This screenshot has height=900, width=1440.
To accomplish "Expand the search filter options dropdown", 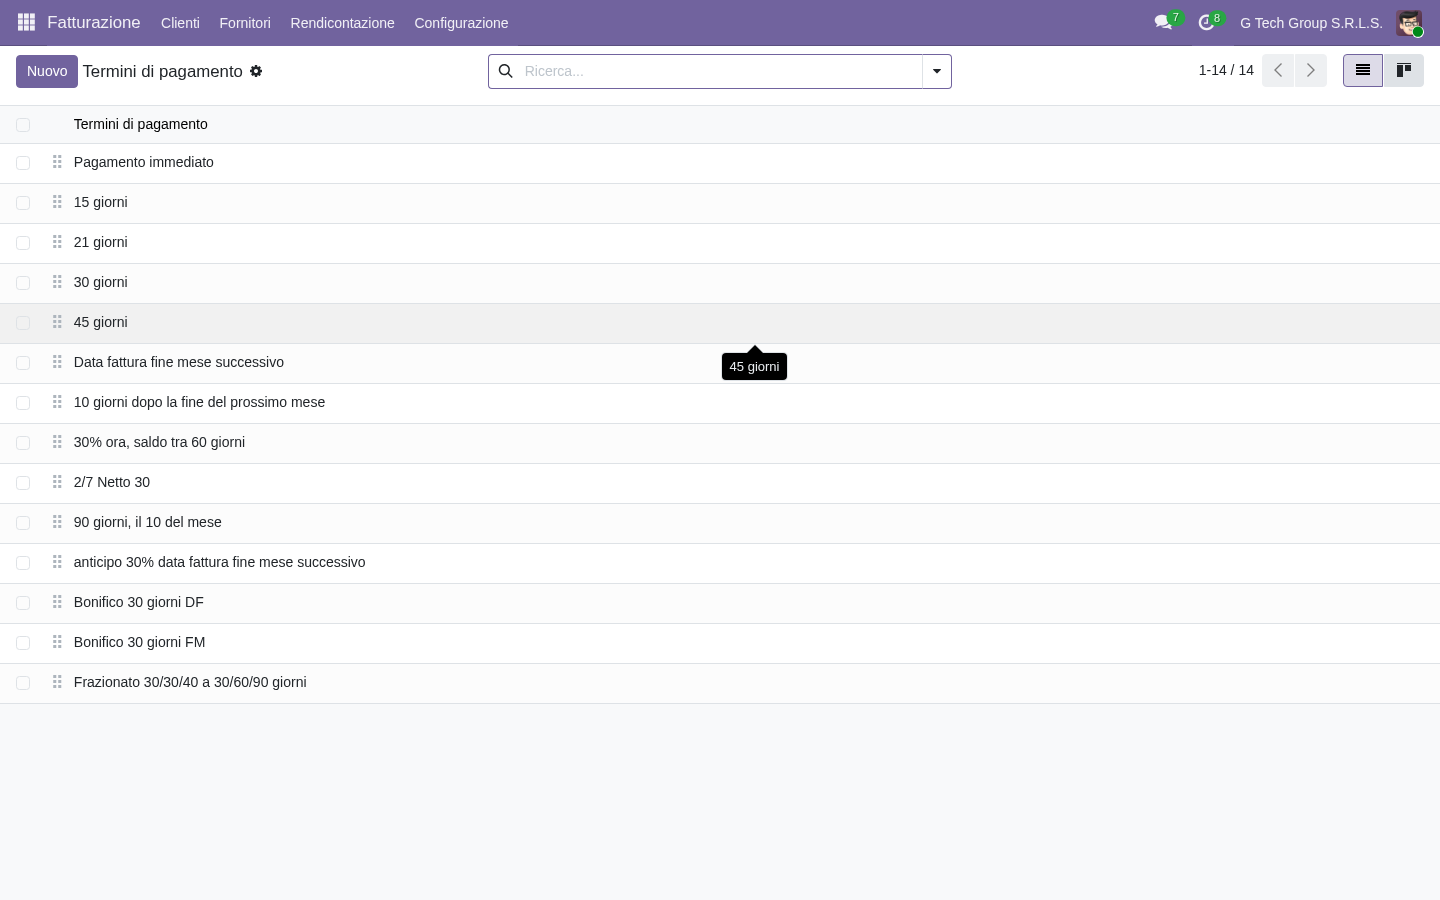I will point(937,71).
